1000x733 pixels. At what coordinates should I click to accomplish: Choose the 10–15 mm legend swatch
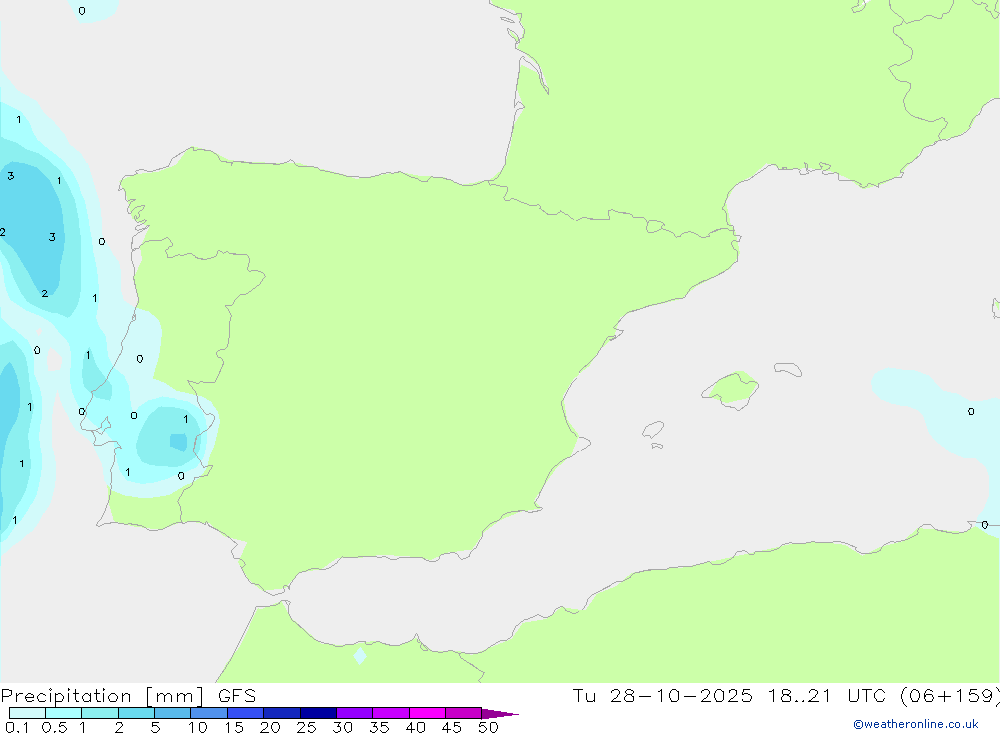coord(209,713)
